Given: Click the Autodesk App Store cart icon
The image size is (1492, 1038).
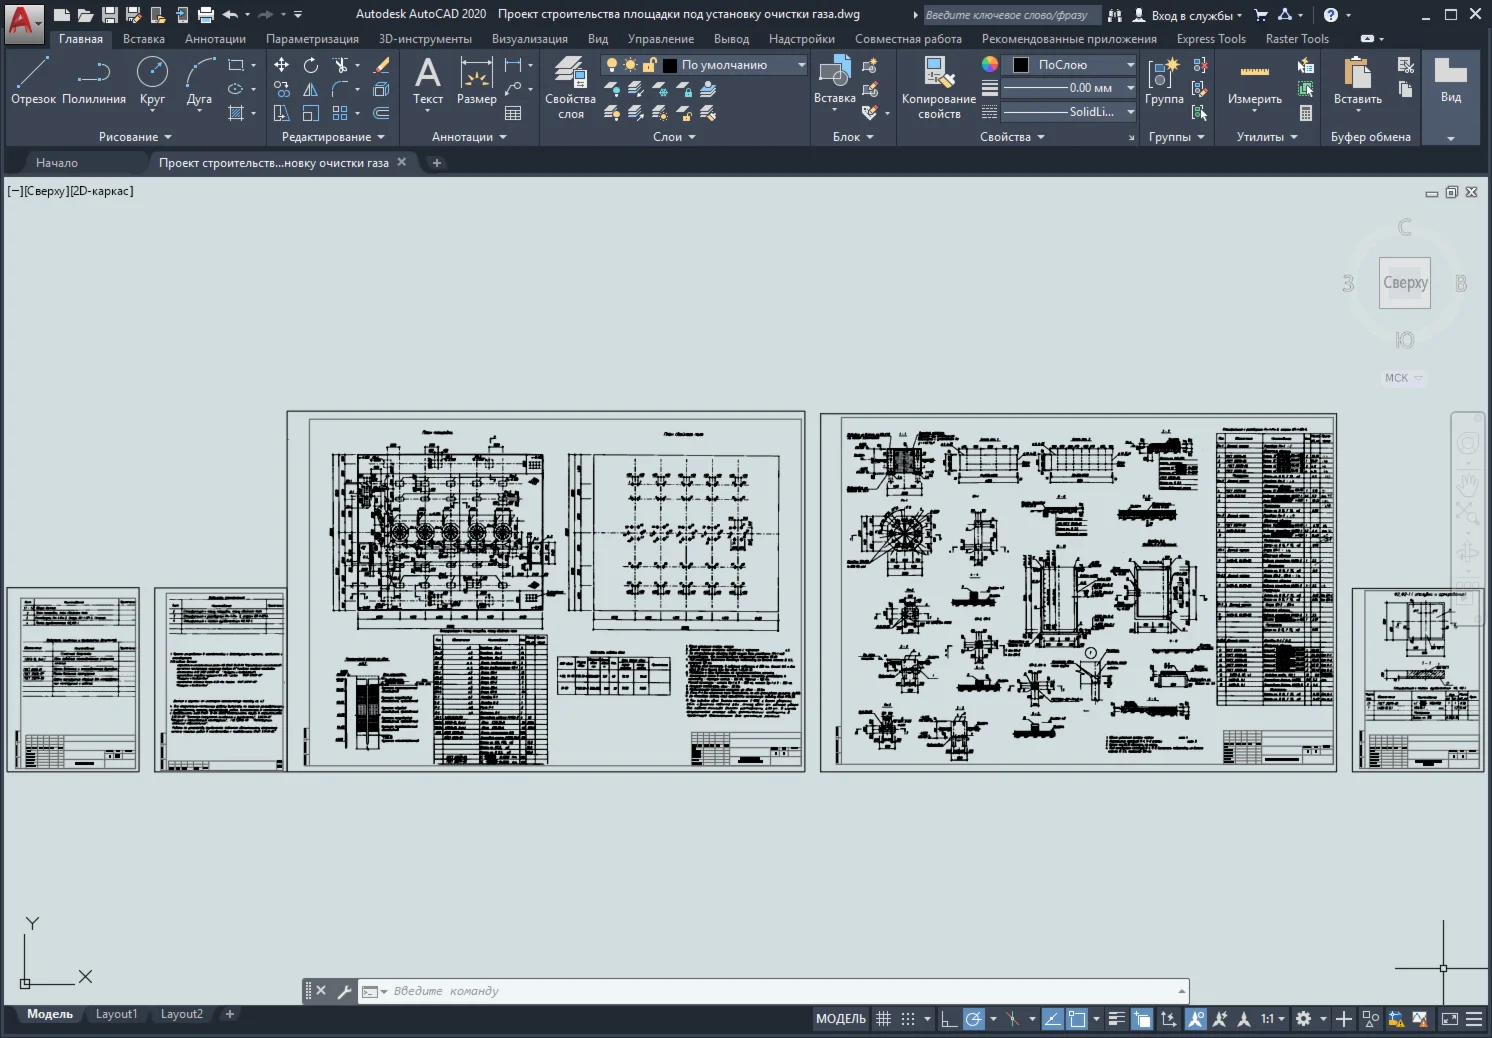Looking at the screenshot, I should [1261, 14].
